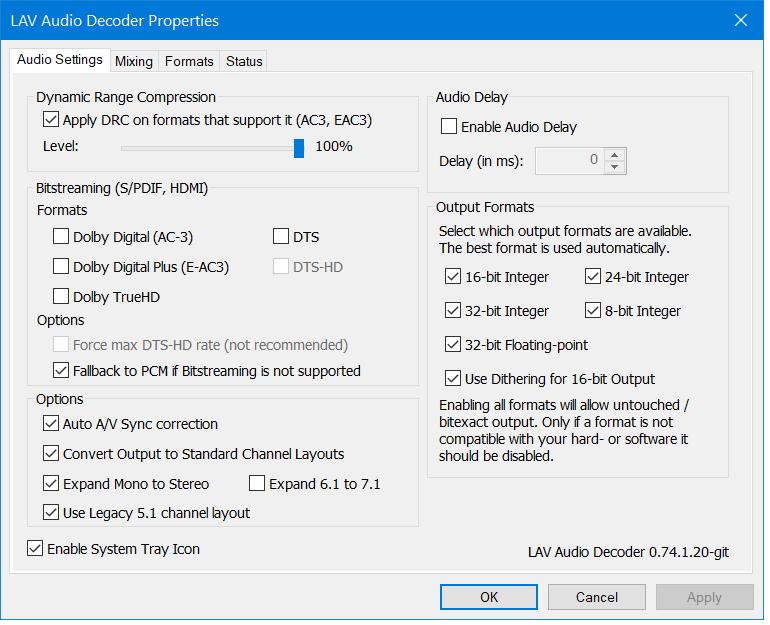The width and height of the screenshot is (770, 625).
Task: Select the Audio Settings tab
Action: (59, 59)
